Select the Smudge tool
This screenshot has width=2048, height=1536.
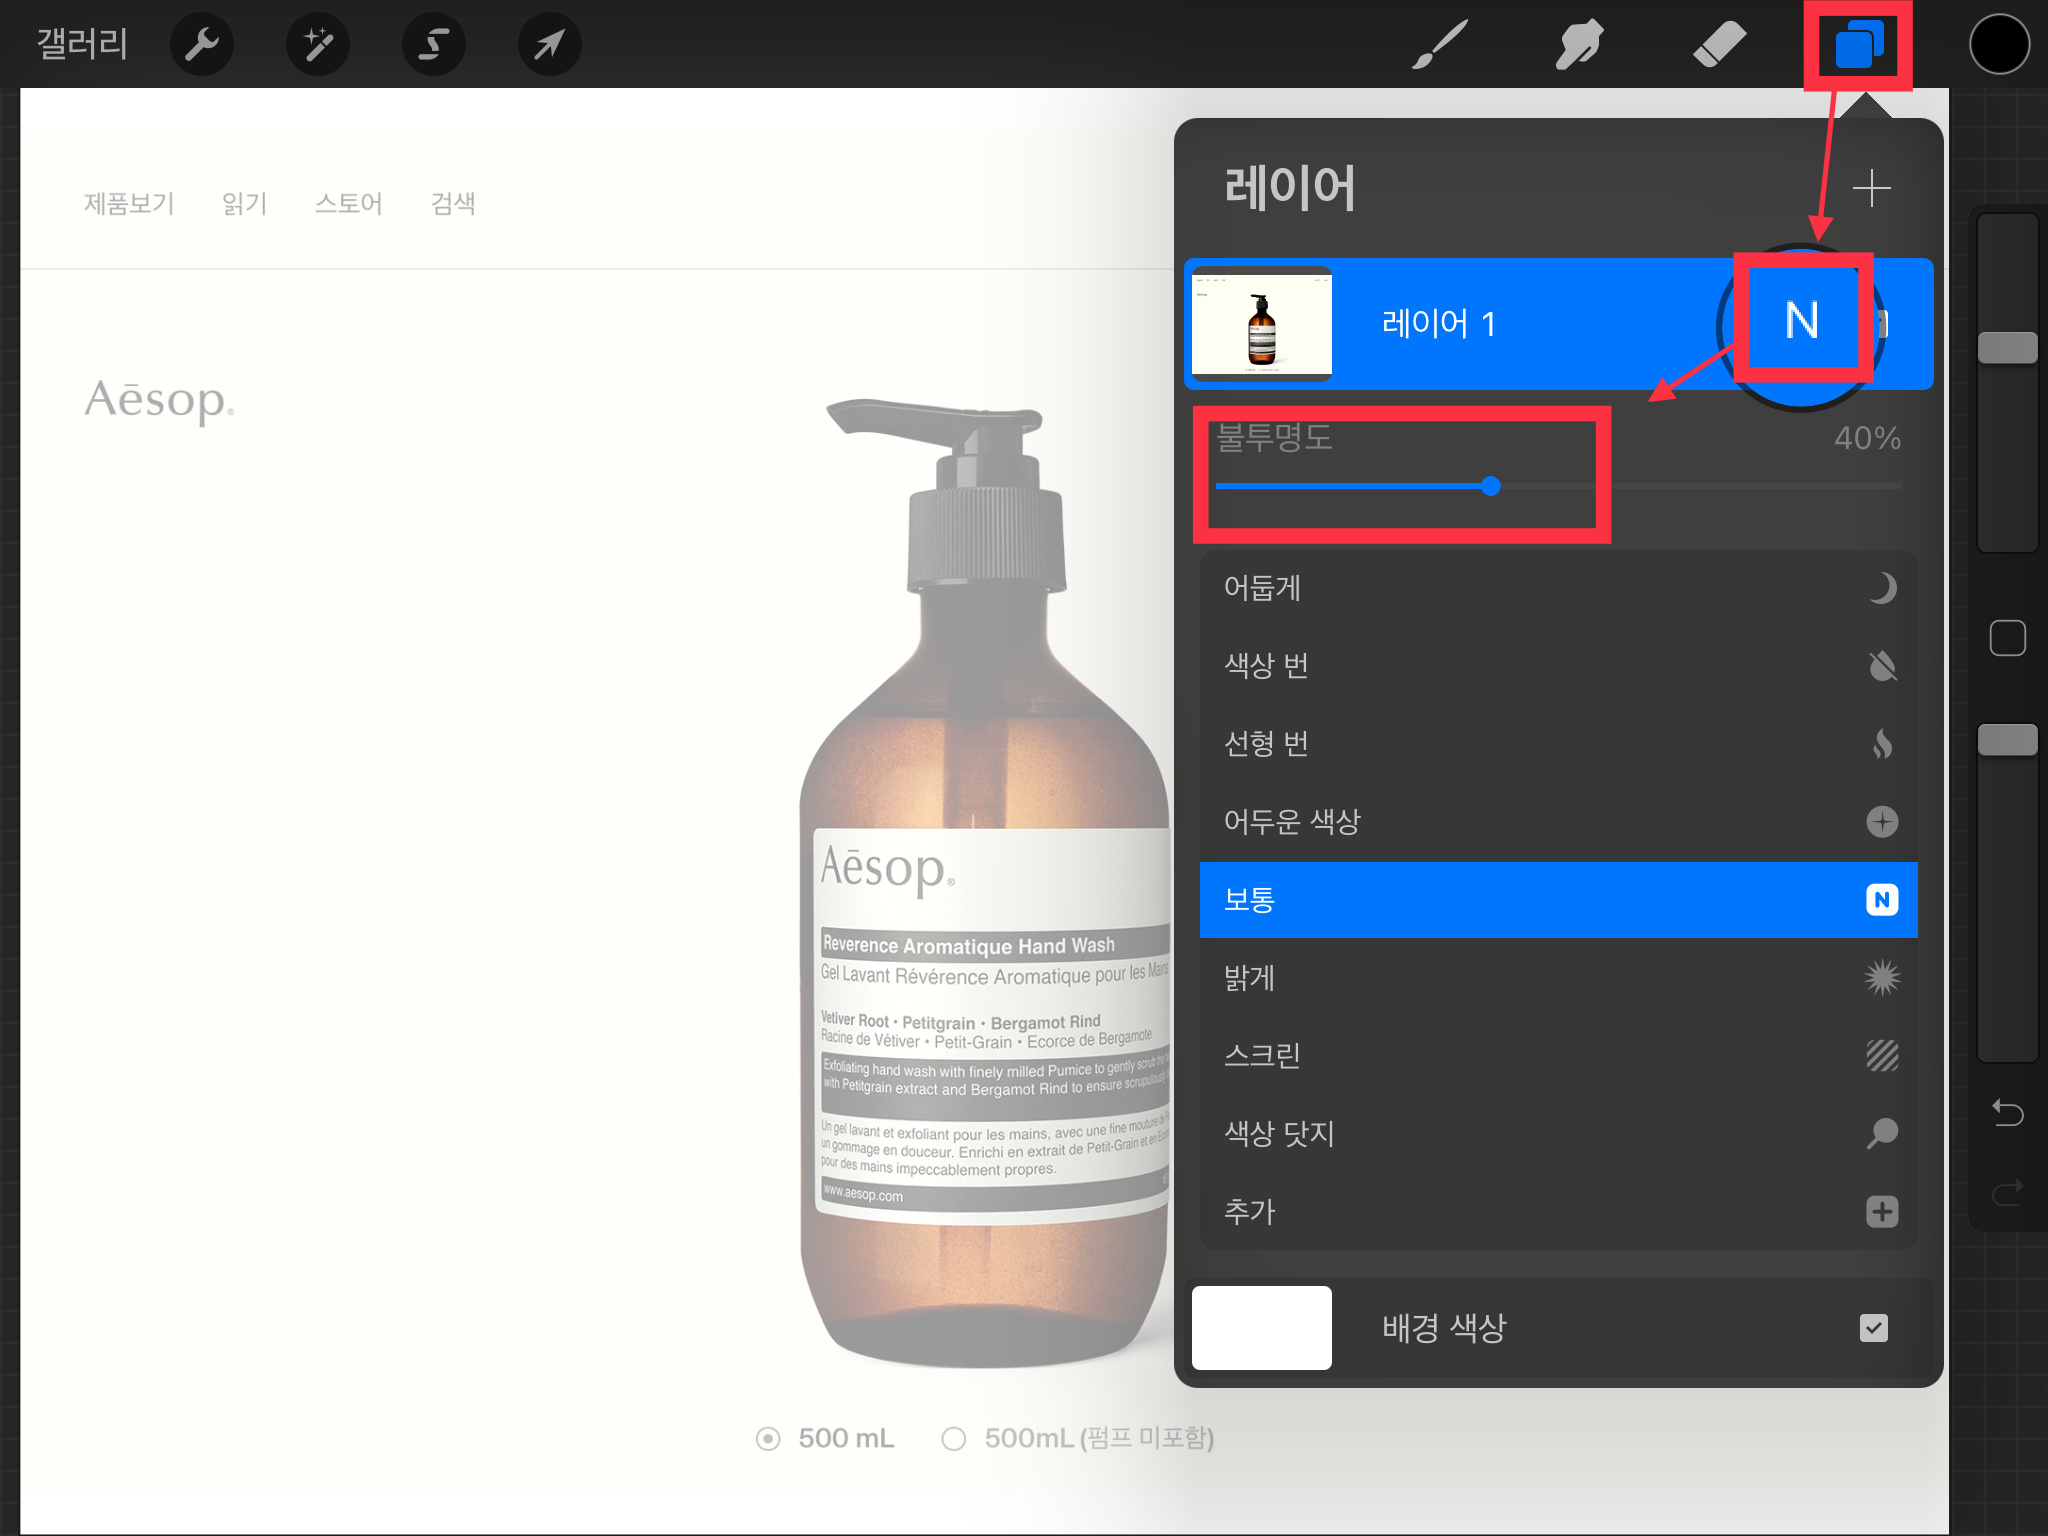click(1579, 45)
